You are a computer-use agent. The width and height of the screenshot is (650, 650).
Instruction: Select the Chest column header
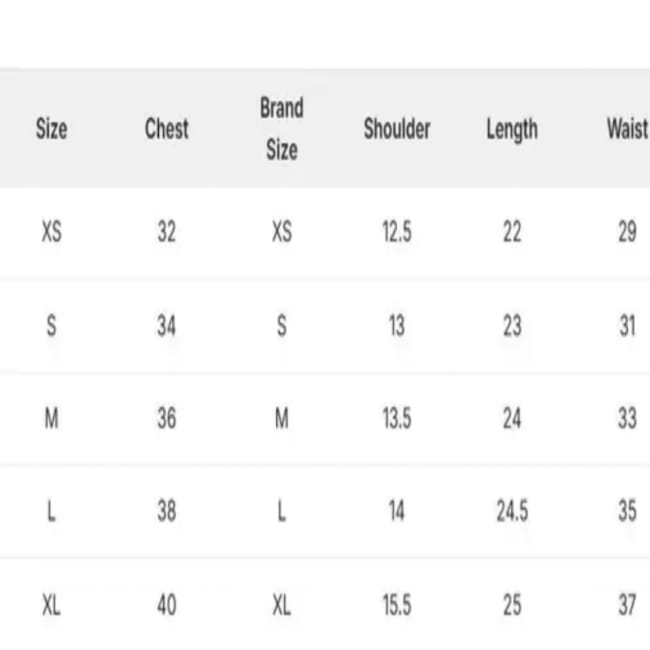pyautogui.click(x=166, y=129)
